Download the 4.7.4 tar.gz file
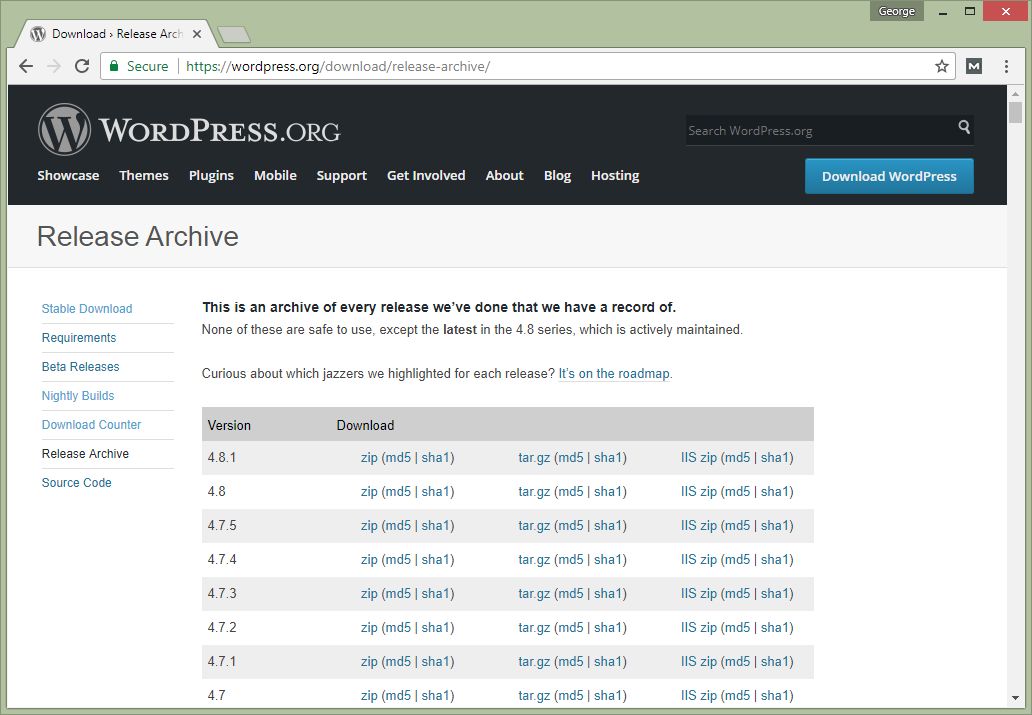 (x=534, y=560)
